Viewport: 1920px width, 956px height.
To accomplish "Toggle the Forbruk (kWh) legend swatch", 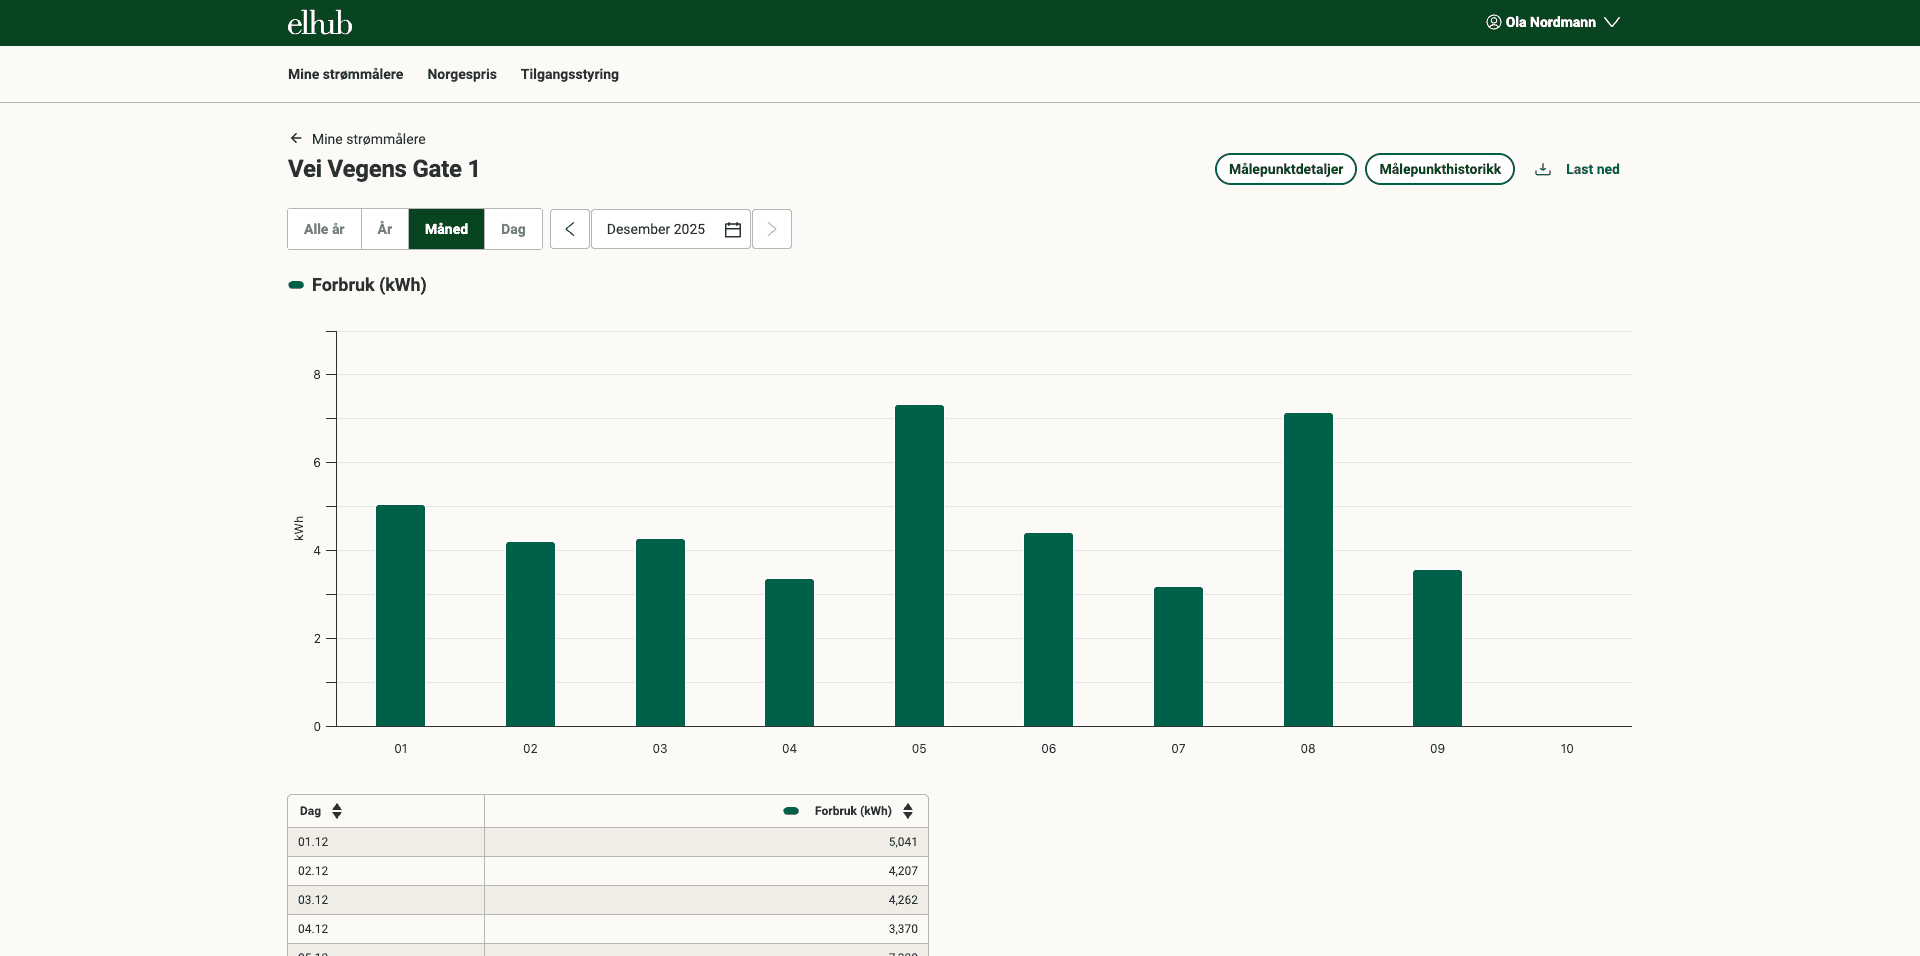I will click(x=296, y=285).
